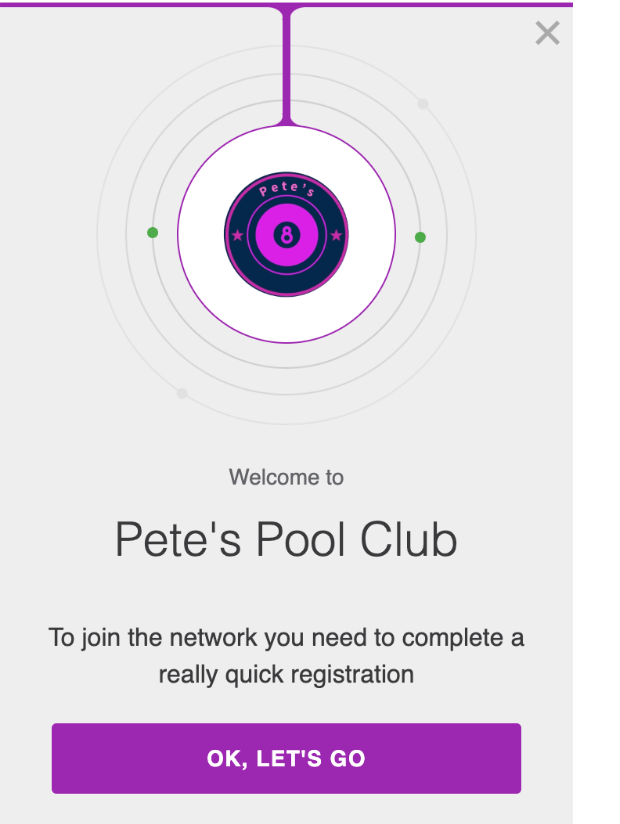
Task: Click the "Welcome to" text
Action: pos(286,477)
